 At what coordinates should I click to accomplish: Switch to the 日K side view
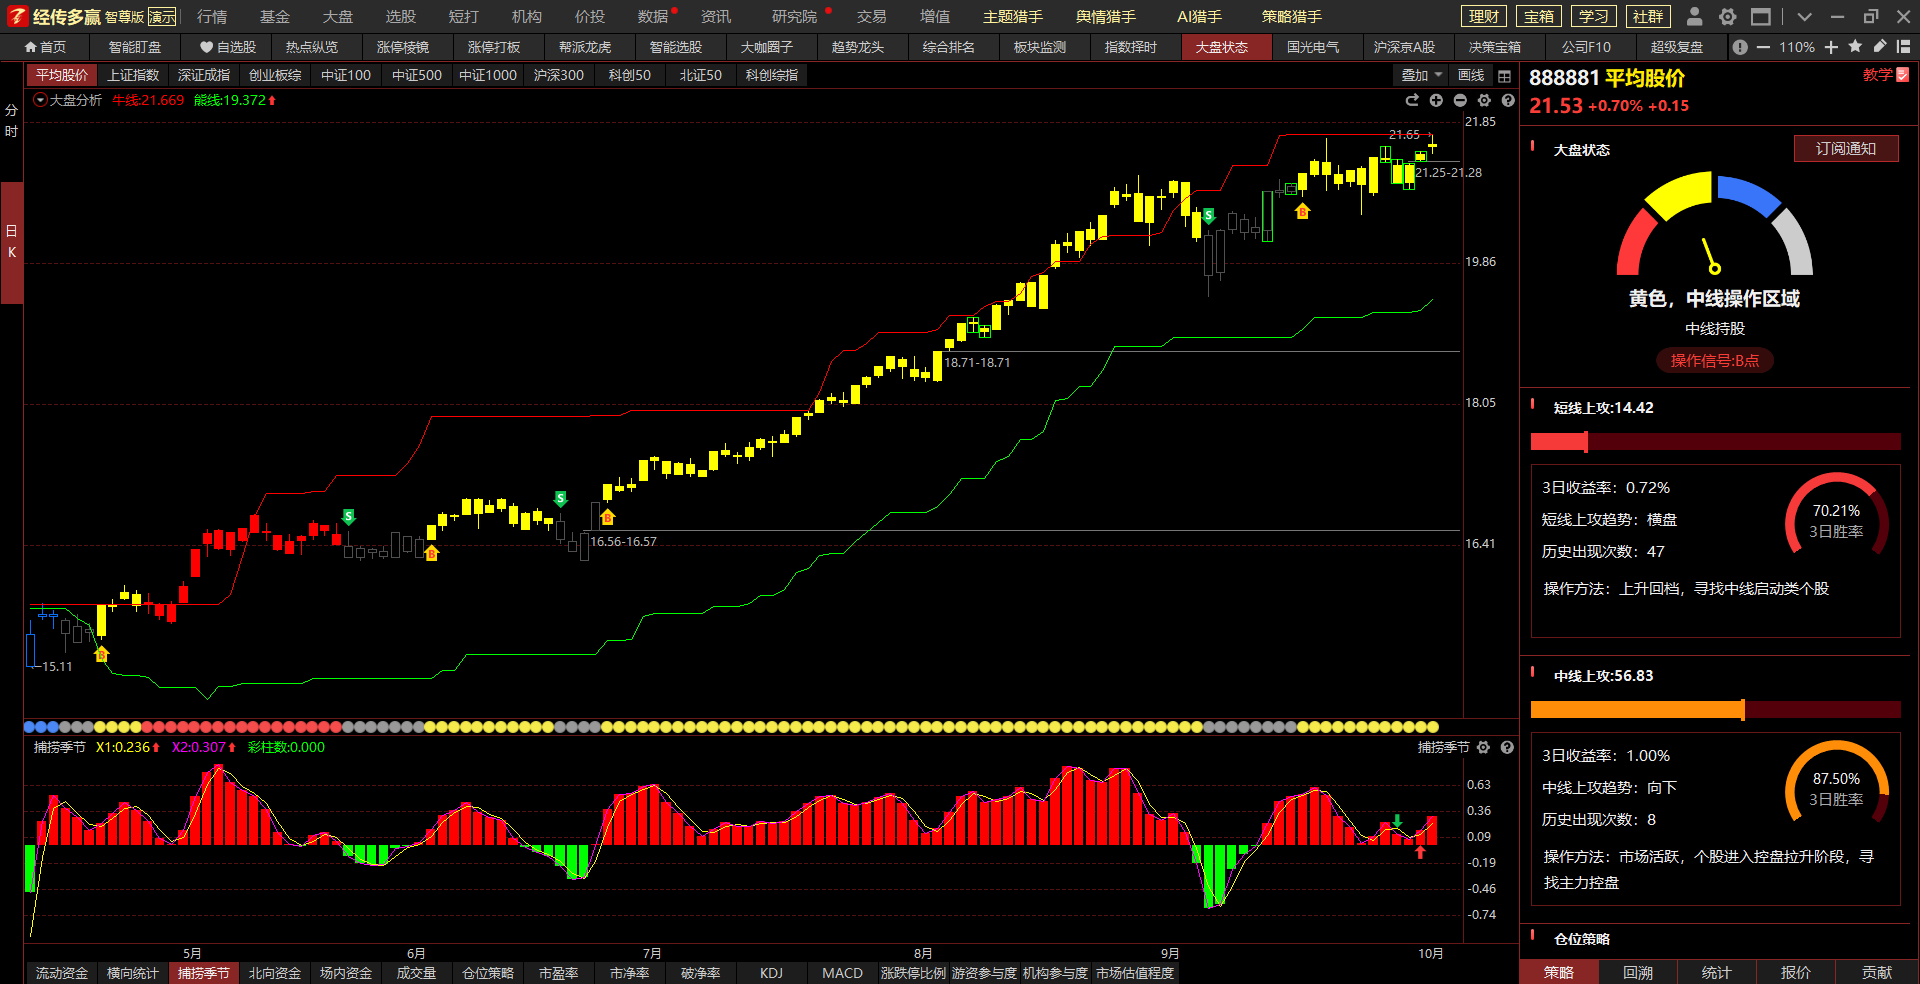pyautogui.click(x=12, y=241)
